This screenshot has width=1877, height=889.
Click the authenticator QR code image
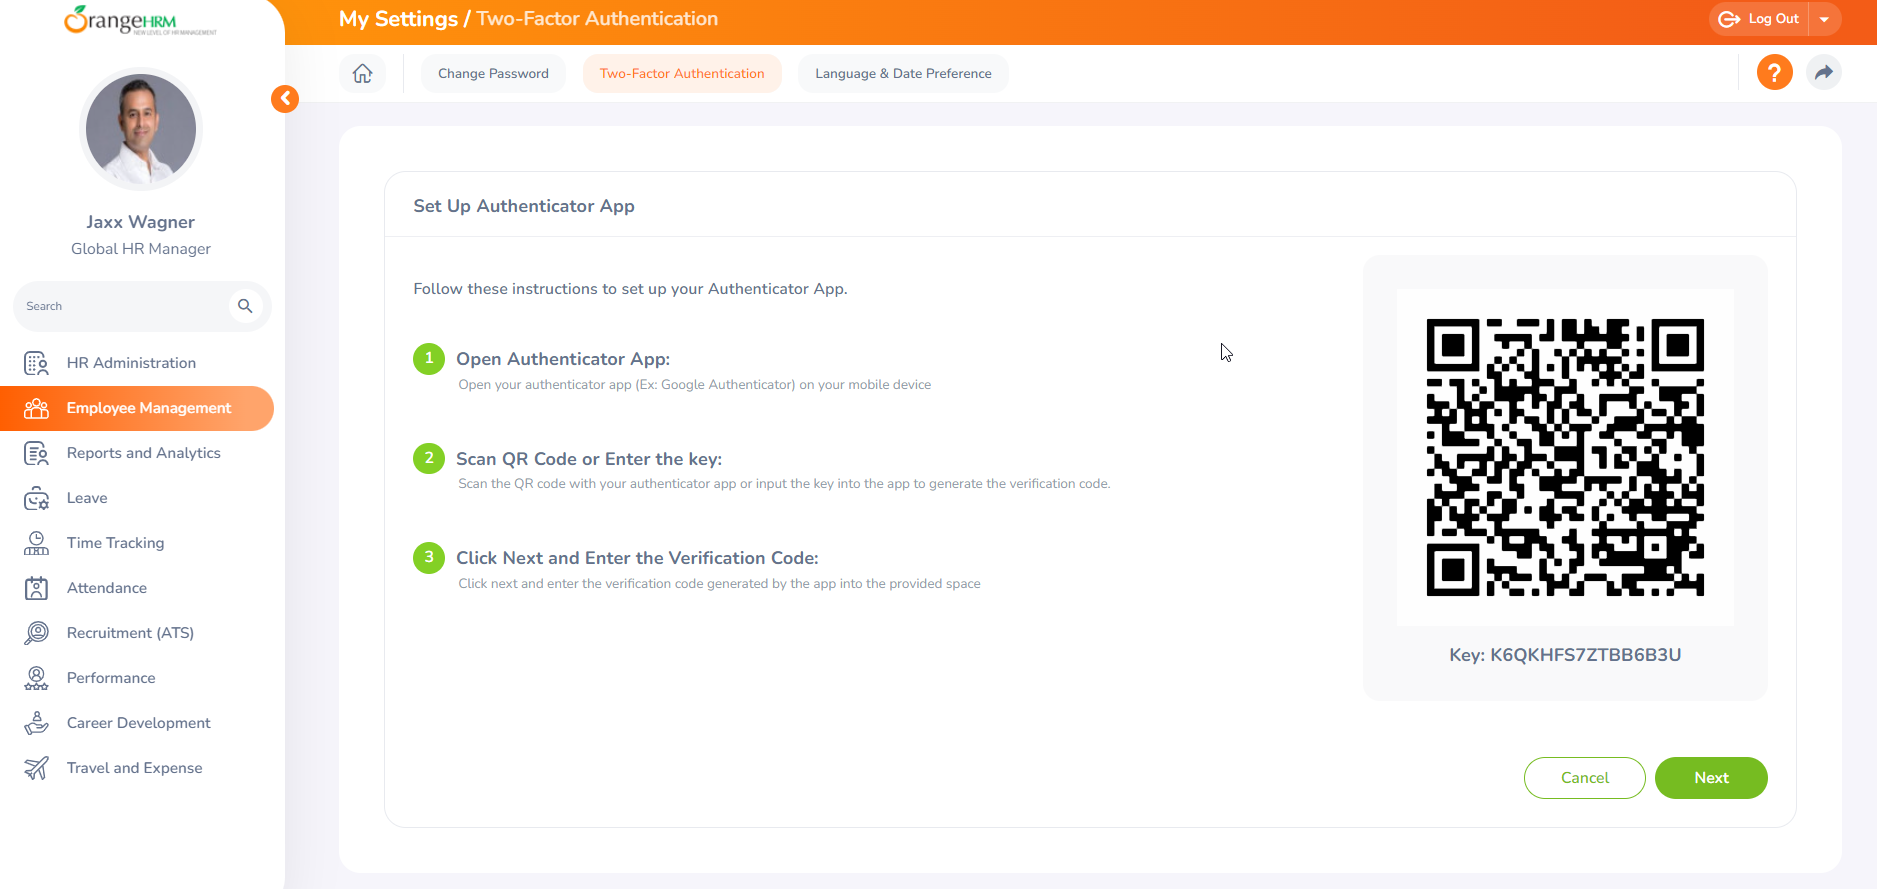(x=1565, y=457)
